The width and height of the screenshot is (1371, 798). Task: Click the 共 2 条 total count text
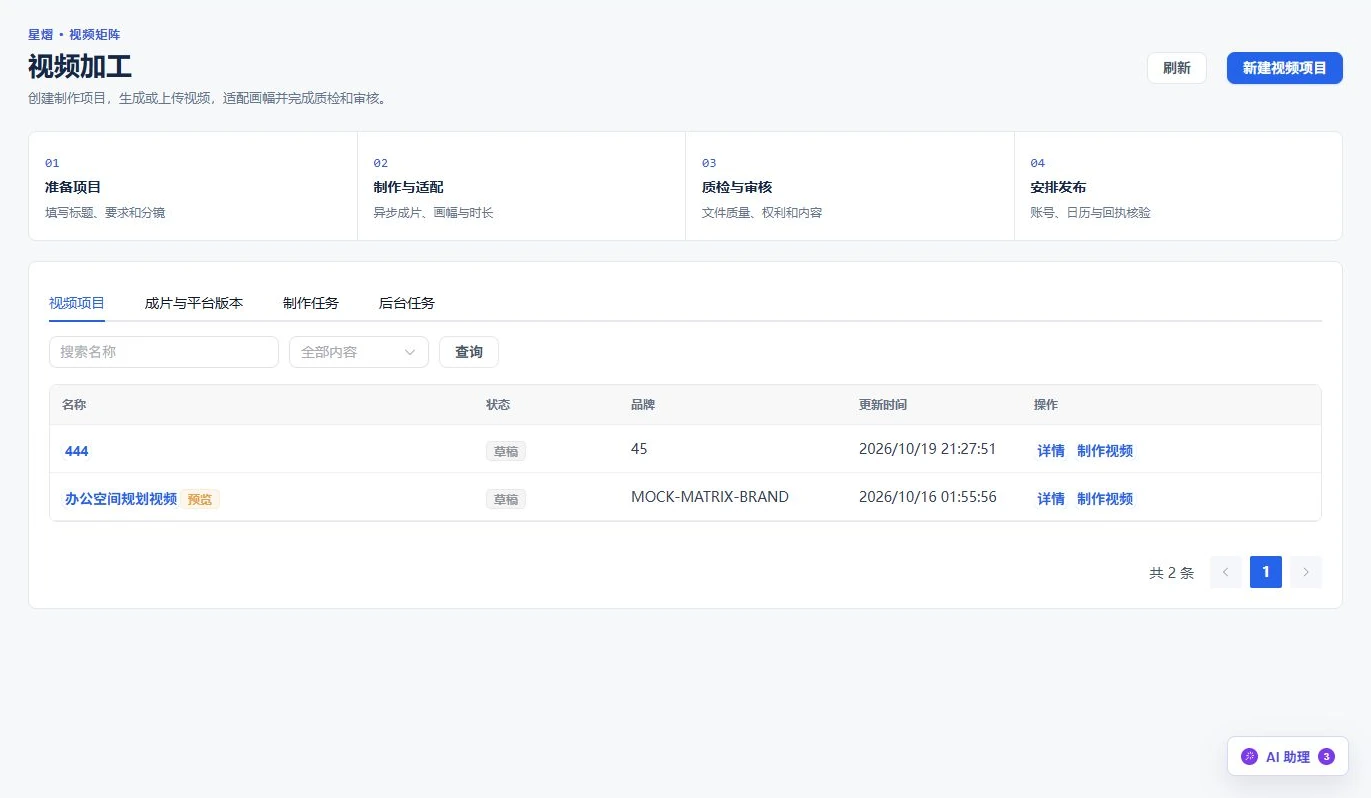[x=1172, y=573]
